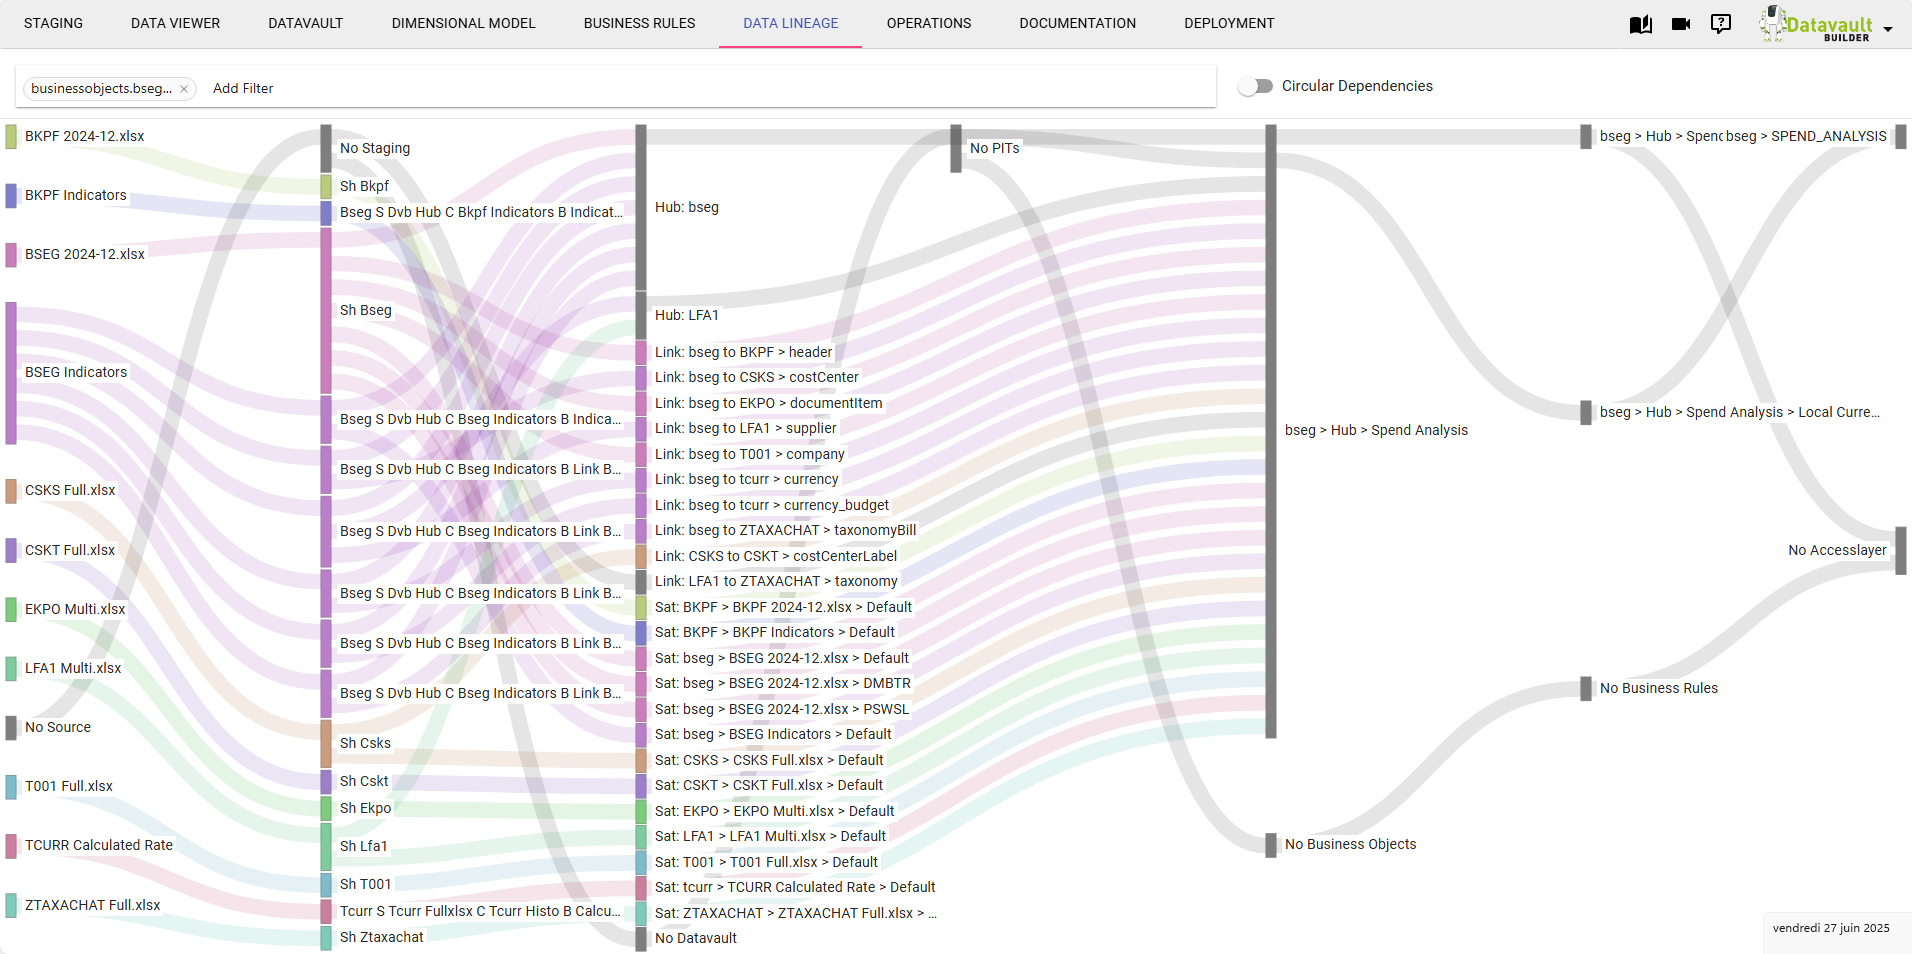The width and height of the screenshot is (1912, 954).
Task: Click the Datavault Builder robot logo
Action: tap(1773, 24)
